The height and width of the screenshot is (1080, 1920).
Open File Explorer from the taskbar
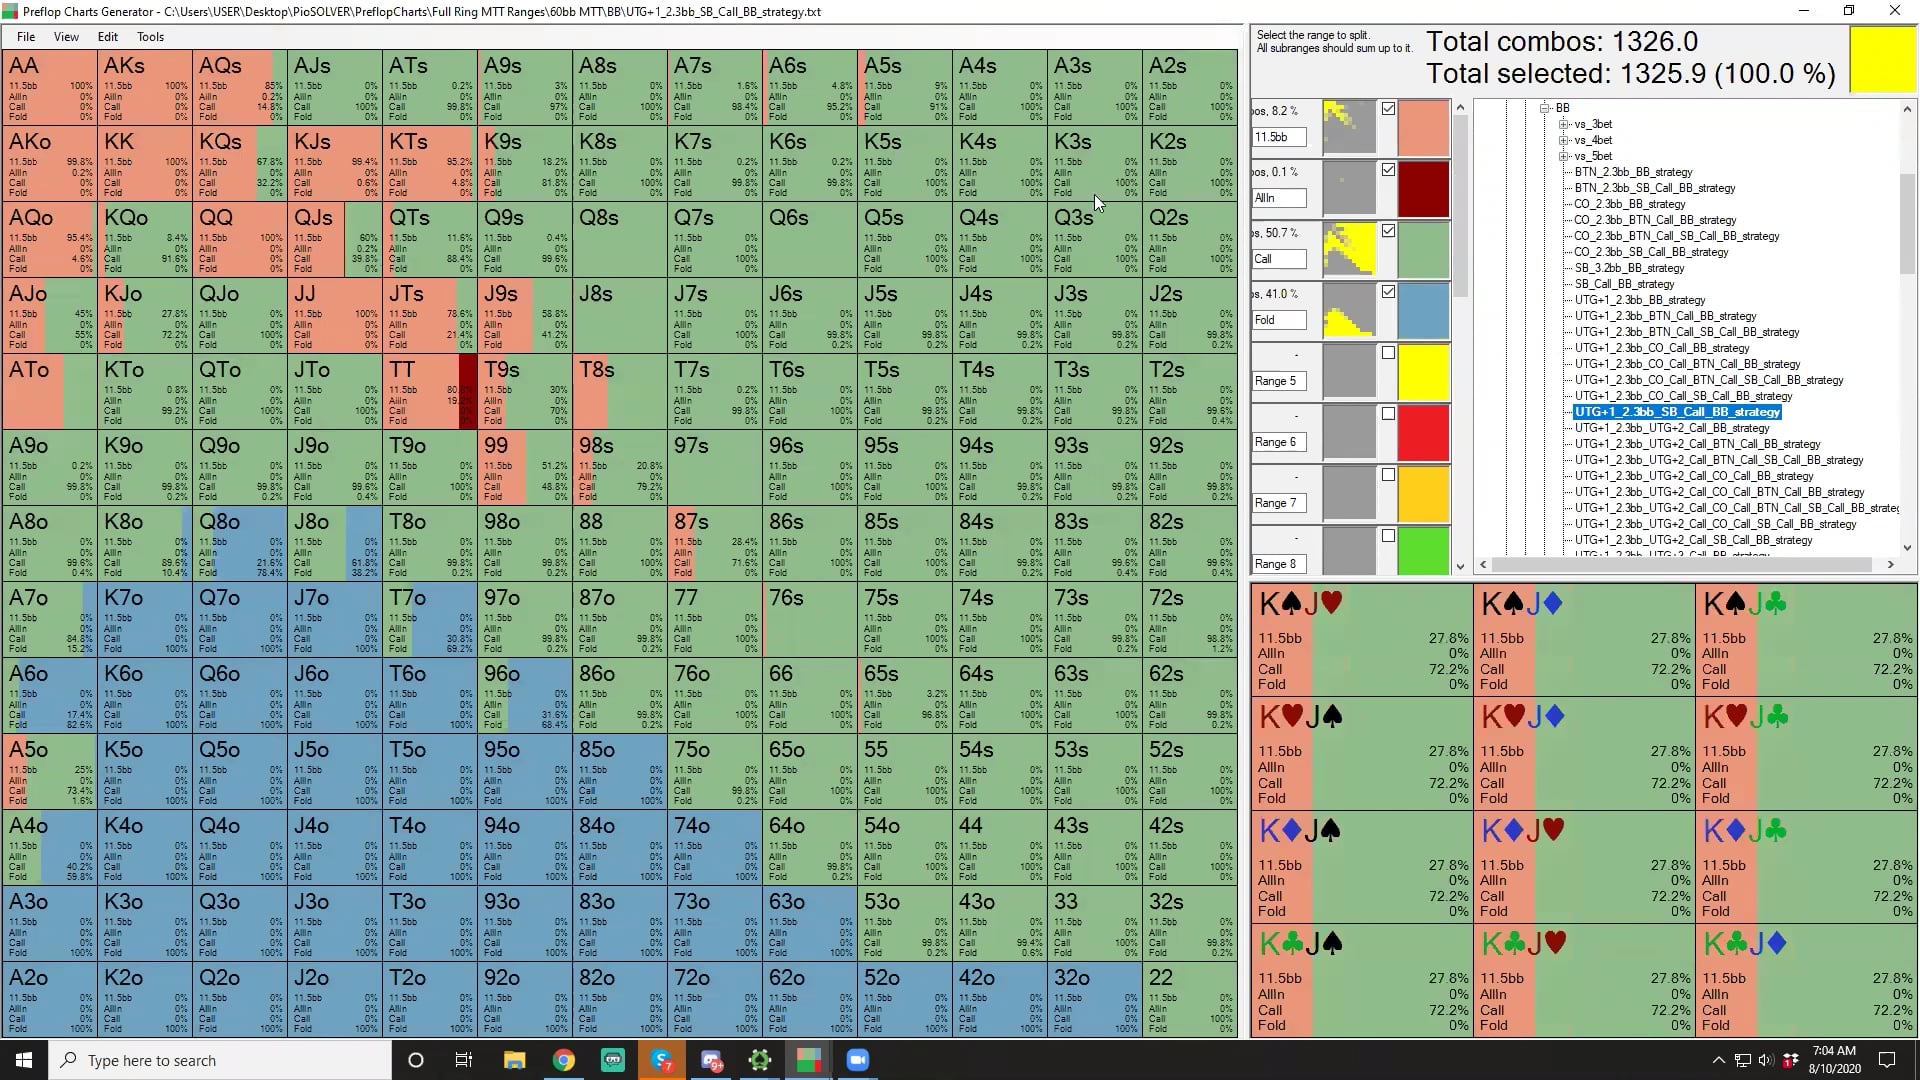(x=515, y=1060)
